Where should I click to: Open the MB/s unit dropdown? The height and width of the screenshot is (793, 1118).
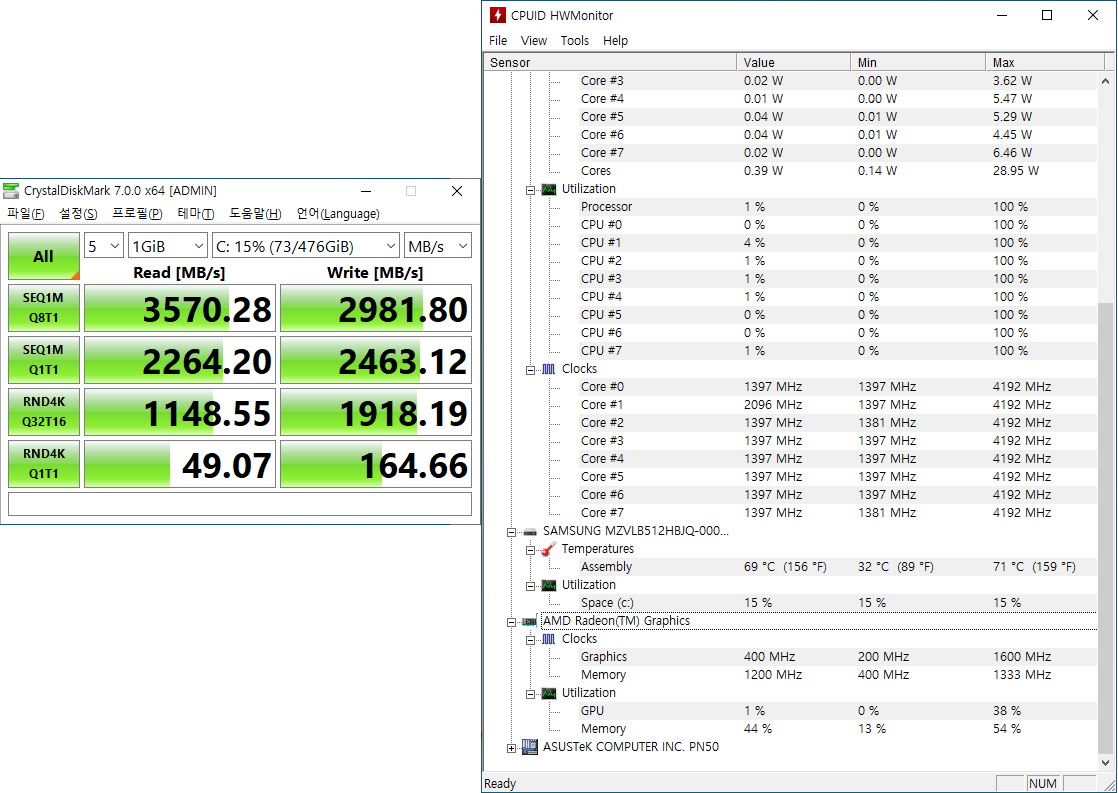438,246
